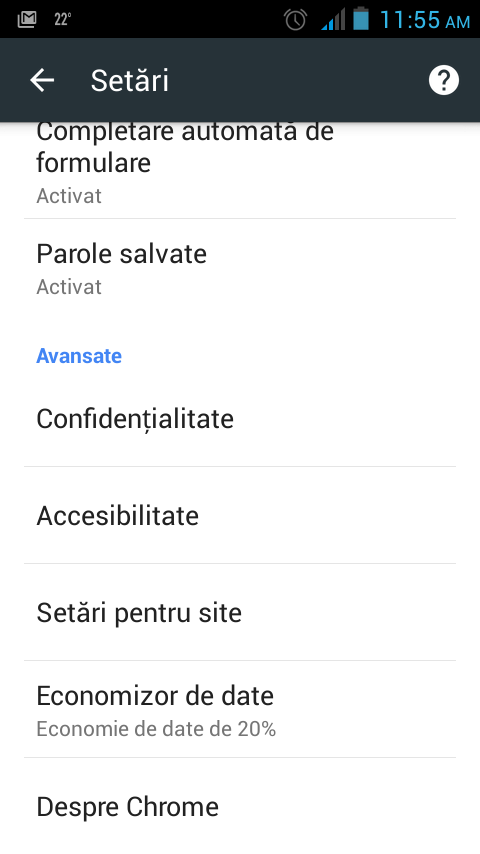This screenshot has width=480, height=854.
Task: Tap the alarm clock status icon
Action: [295, 20]
